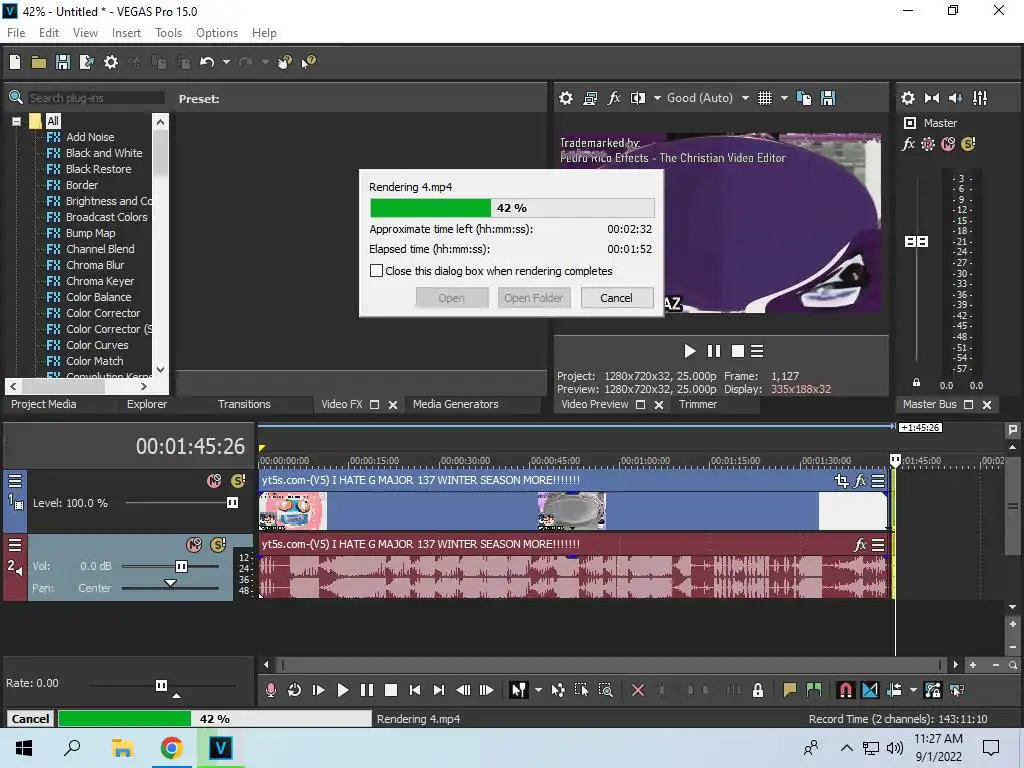Click the Overlays grid icon
Viewport: 1024px width, 768px height.
pyautogui.click(x=765, y=98)
